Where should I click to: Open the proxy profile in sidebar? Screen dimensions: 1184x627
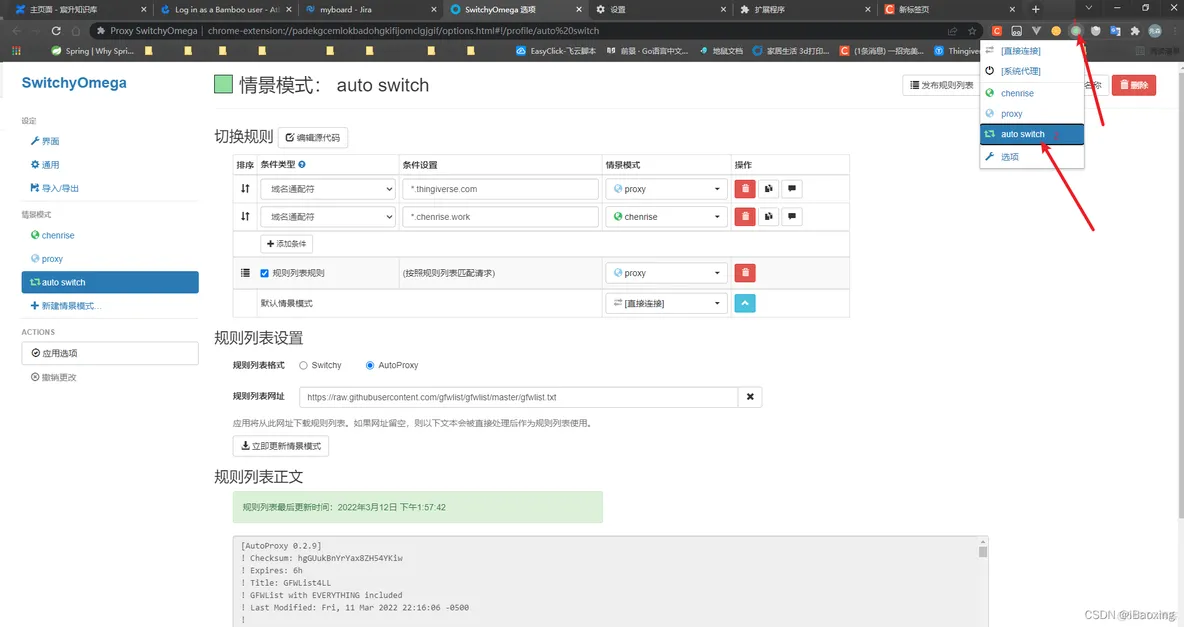coord(47,258)
